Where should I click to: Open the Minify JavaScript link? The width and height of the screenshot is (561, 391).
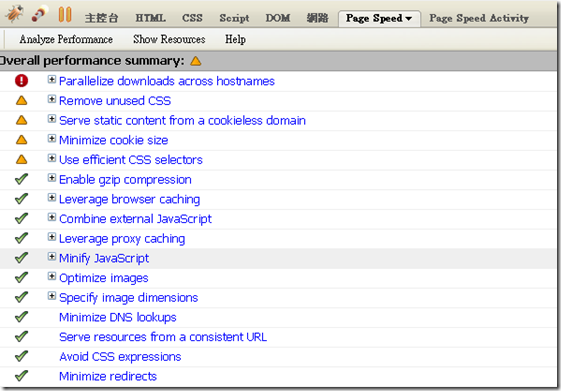tap(104, 258)
